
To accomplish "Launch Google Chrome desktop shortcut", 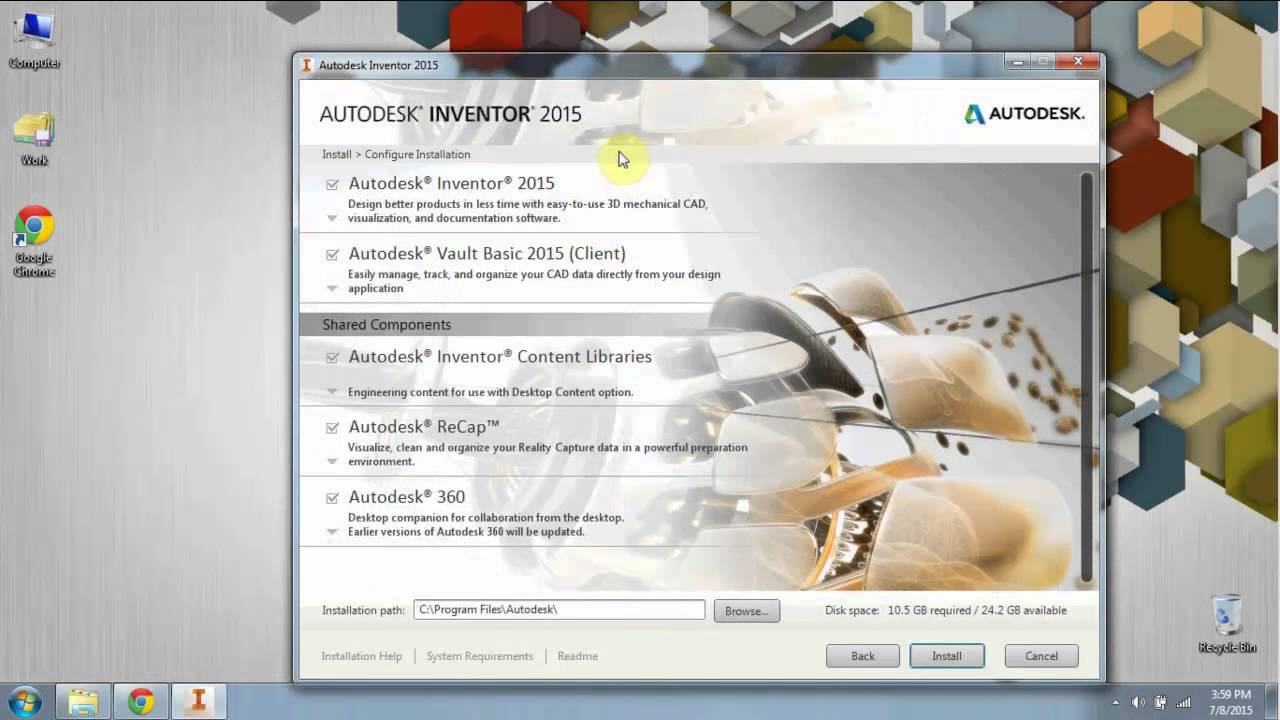I will coord(34,241).
